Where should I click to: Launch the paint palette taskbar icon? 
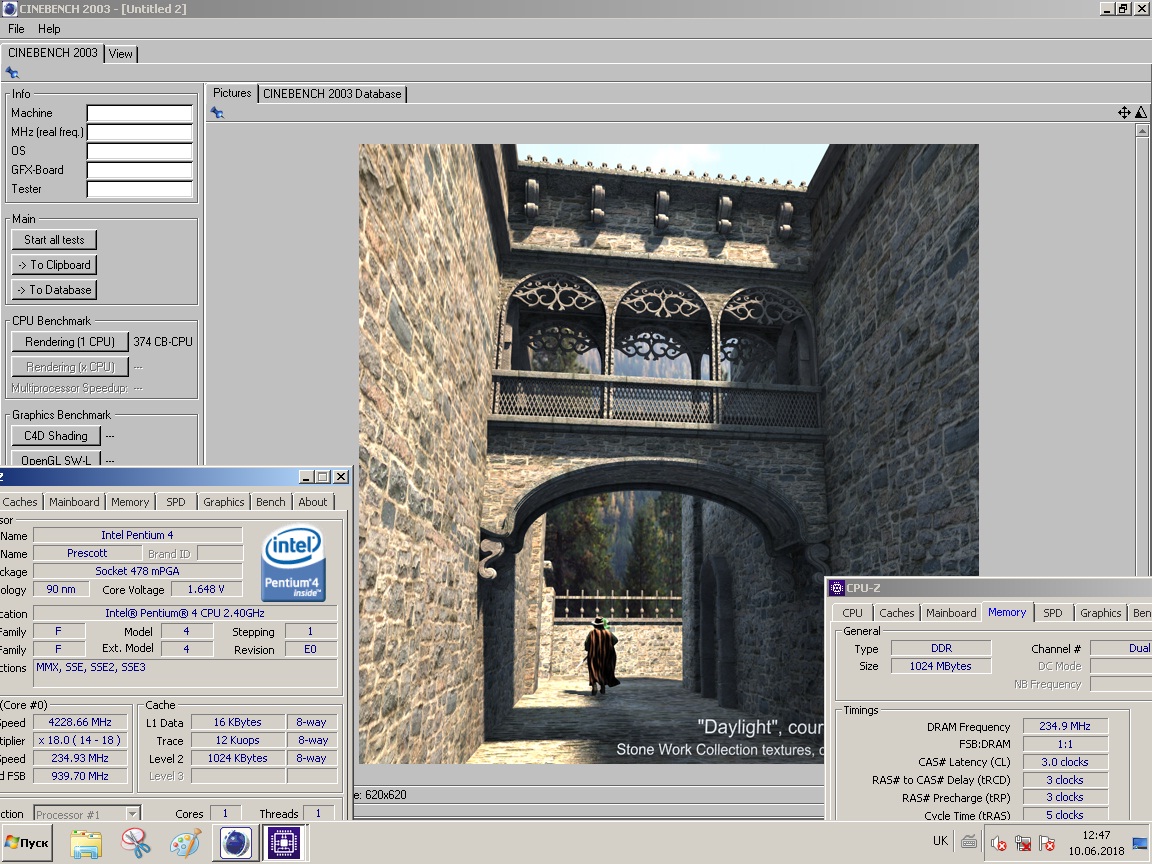coord(185,843)
